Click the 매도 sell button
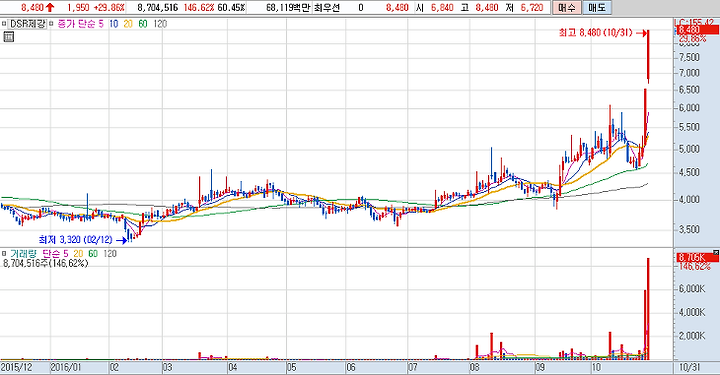 [x=597, y=7]
